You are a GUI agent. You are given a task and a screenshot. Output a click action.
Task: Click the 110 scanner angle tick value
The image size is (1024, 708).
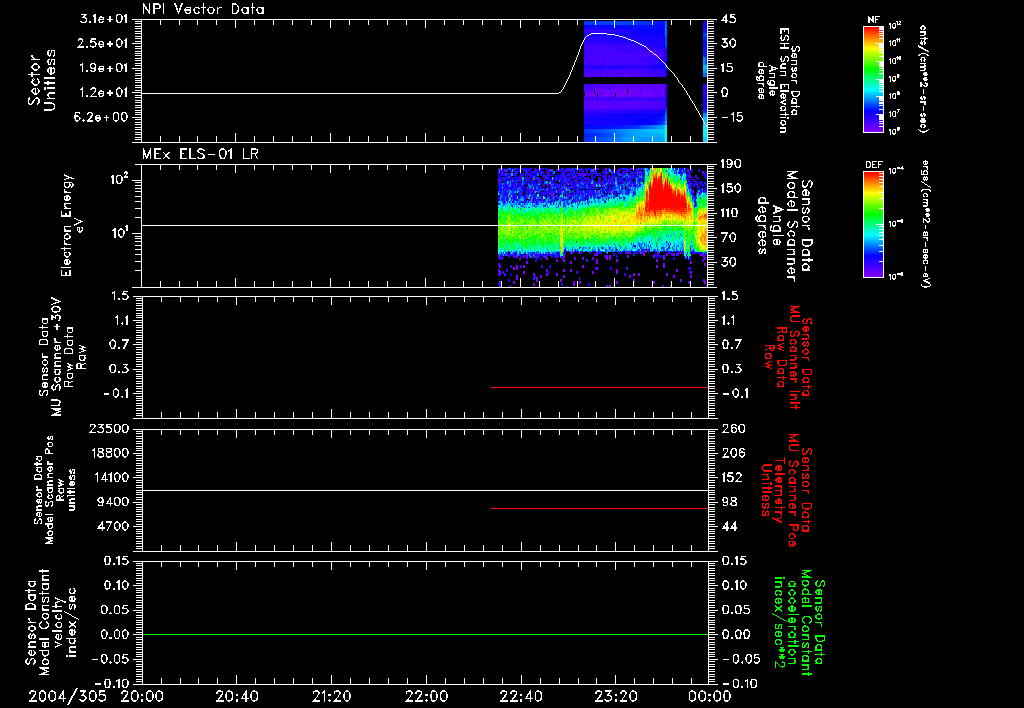[731, 213]
